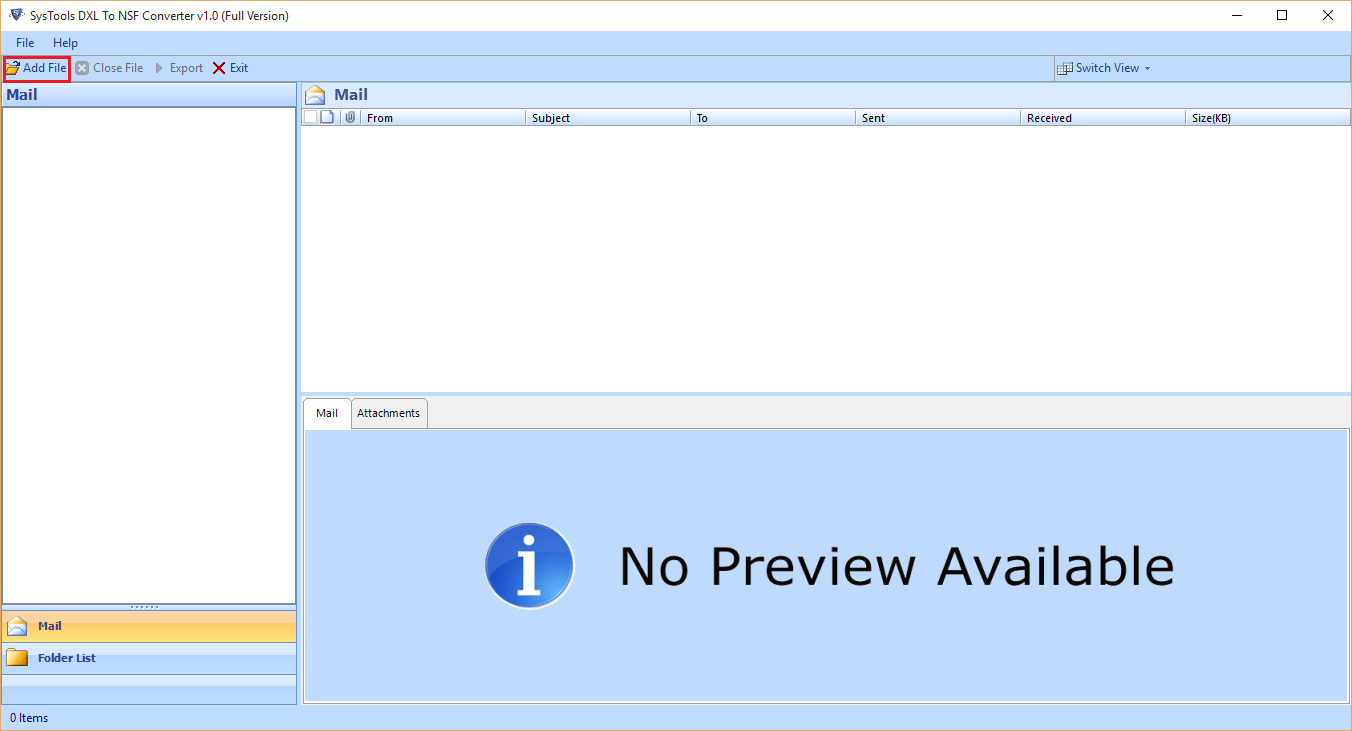The height and width of the screenshot is (731, 1352).
Task: Select the Mail preview tab
Action: point(327,413)
